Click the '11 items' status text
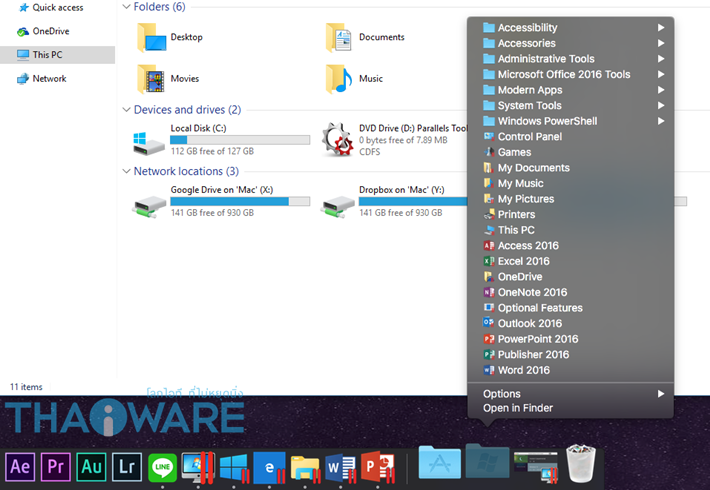The width and height of the screenshot is (710, 490). click(26, 387)
